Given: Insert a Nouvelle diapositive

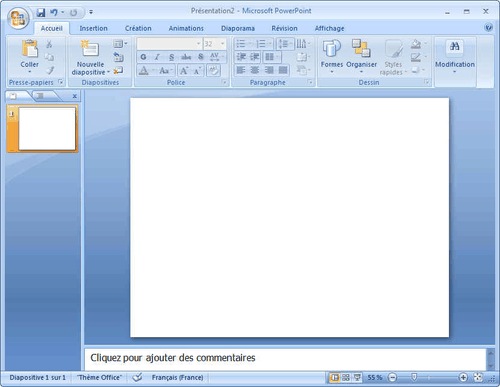Looking at the screenshot, I should (90, 57).
